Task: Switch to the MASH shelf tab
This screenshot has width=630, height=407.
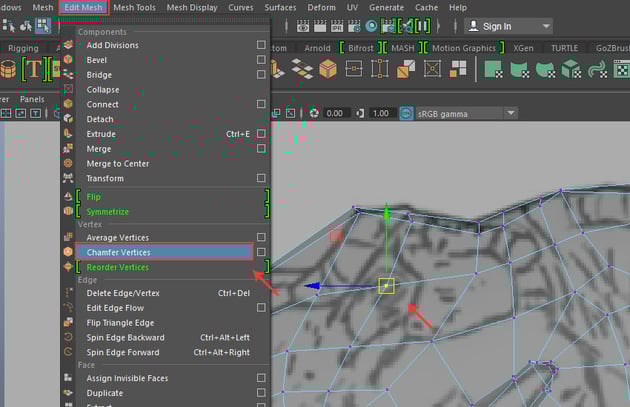Action: 403,48
